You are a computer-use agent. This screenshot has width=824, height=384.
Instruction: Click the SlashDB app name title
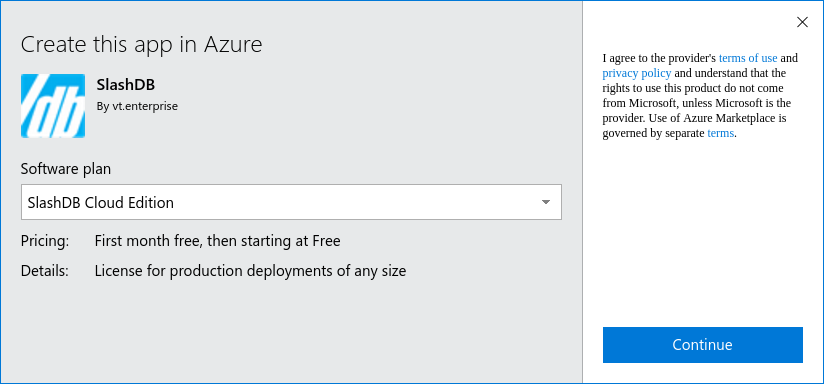126,84
